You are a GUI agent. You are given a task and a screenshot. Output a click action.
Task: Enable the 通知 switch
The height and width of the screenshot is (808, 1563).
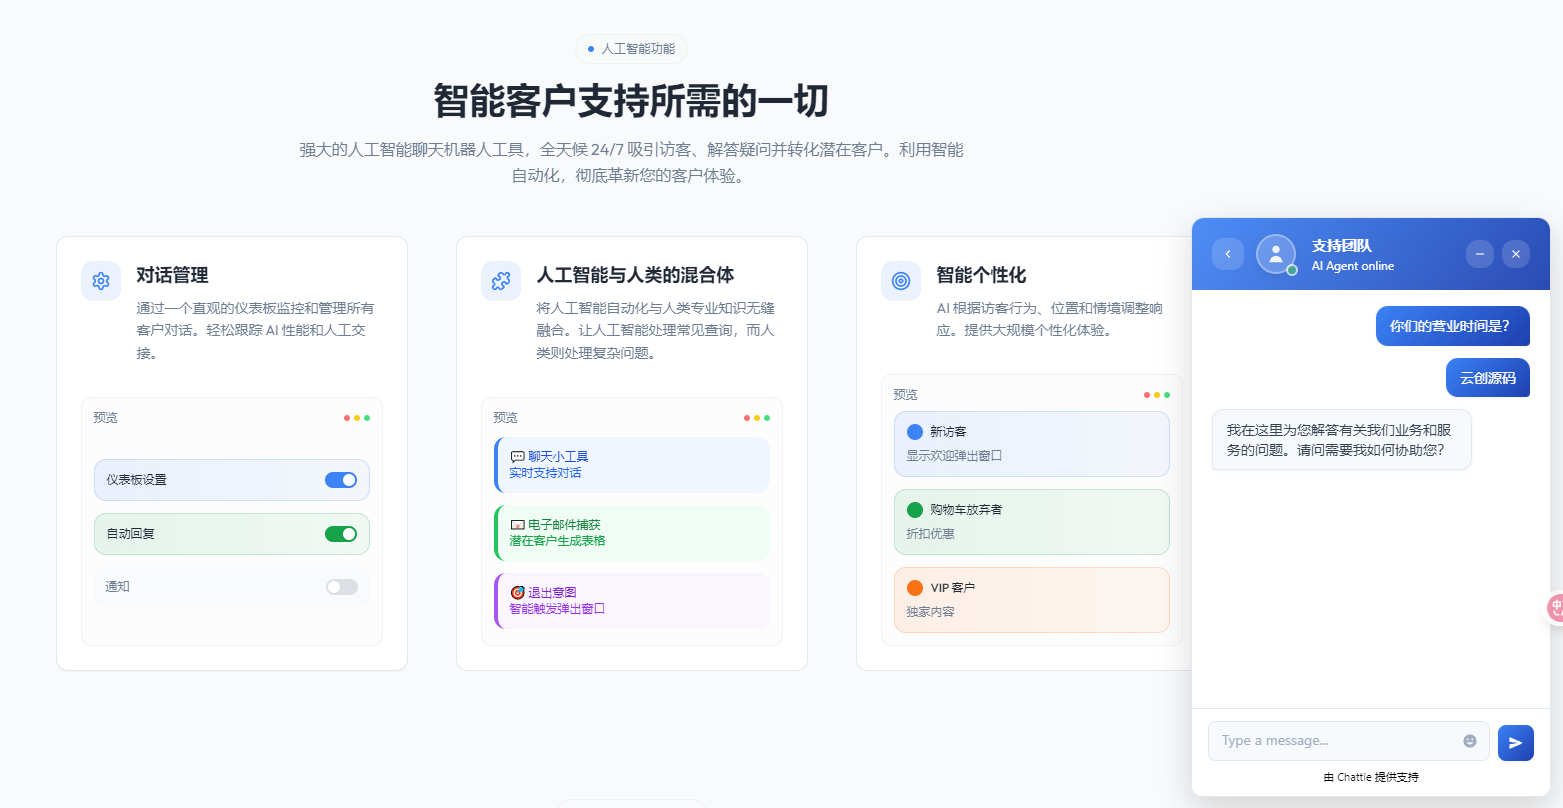coord(341,587)
